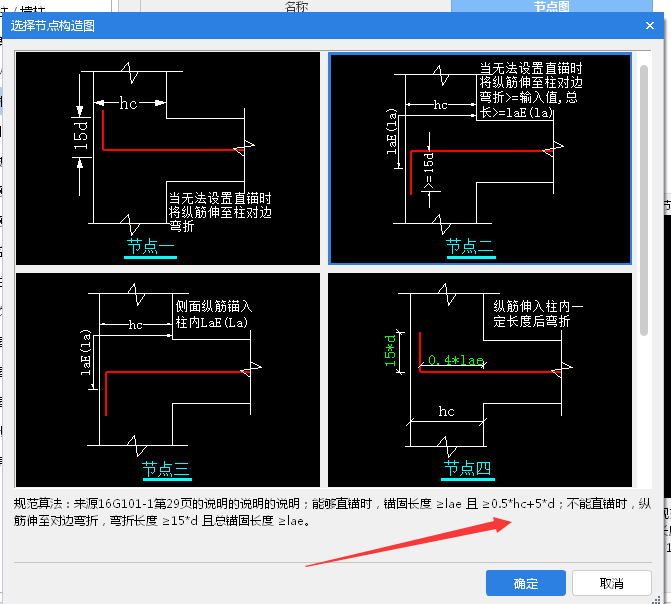Click the resize grip at dialog corner

point(655,600)
